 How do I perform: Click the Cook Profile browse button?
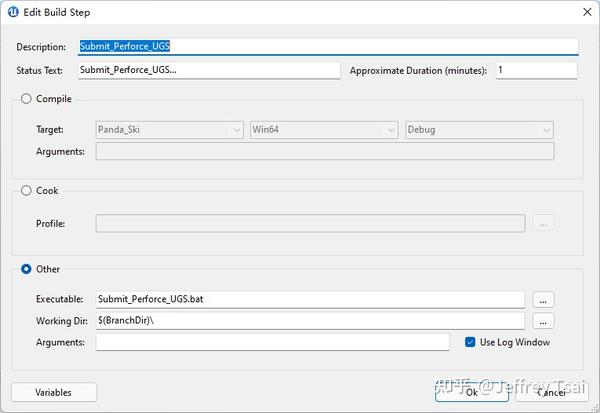click(543, 223)
